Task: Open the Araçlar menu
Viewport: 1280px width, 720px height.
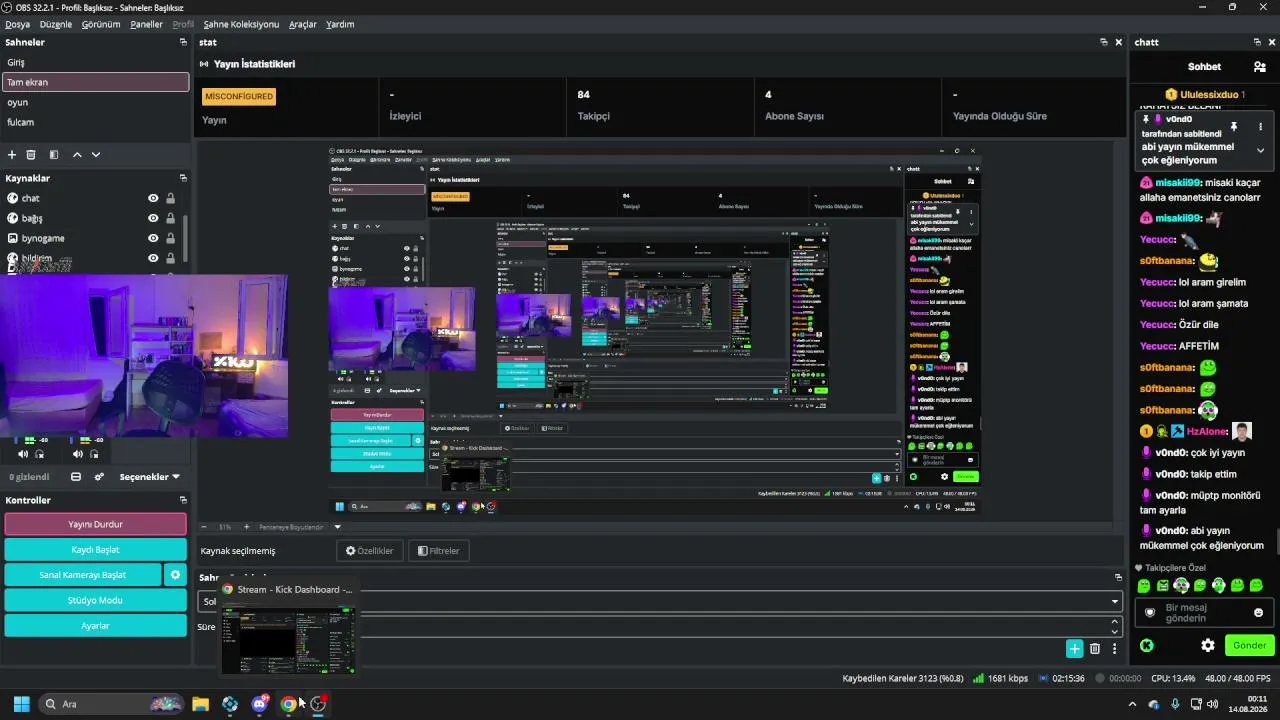Action: pos(303,24)
